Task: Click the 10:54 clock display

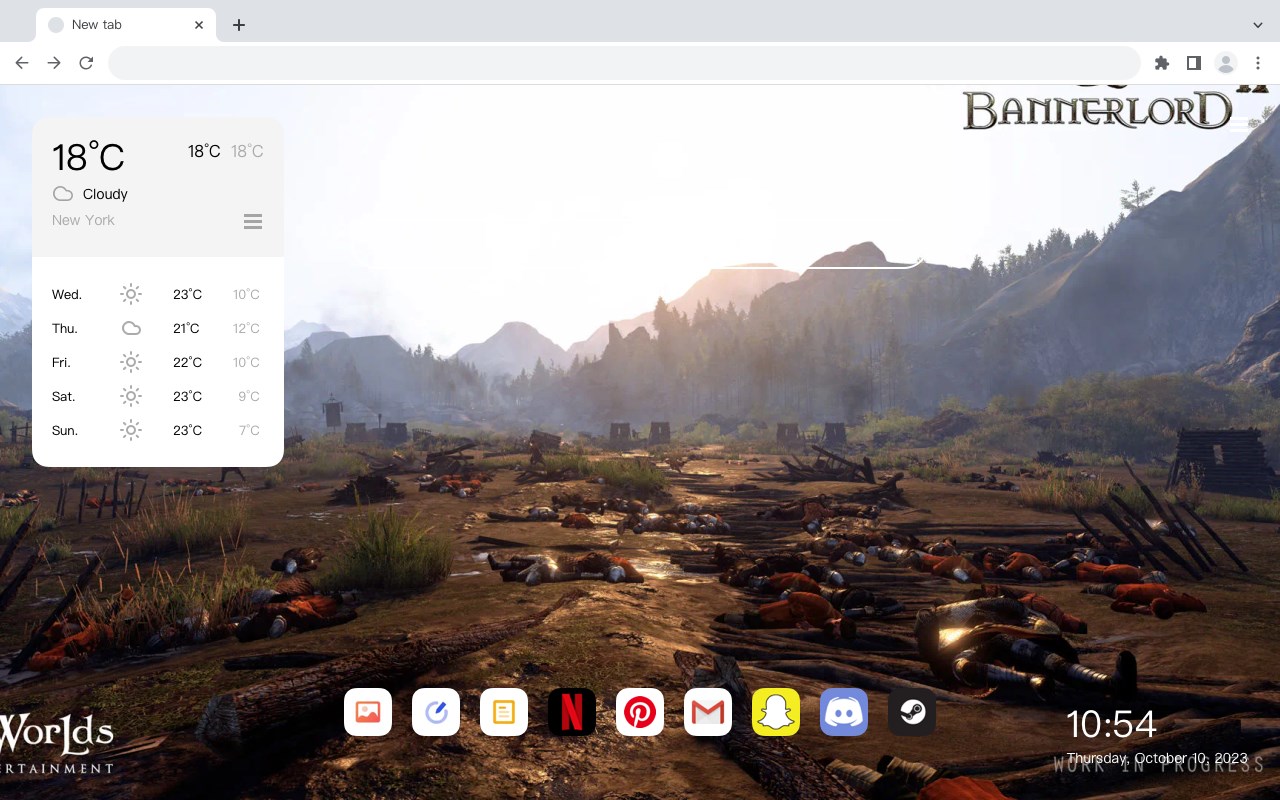Action: tap(1111, 724)
